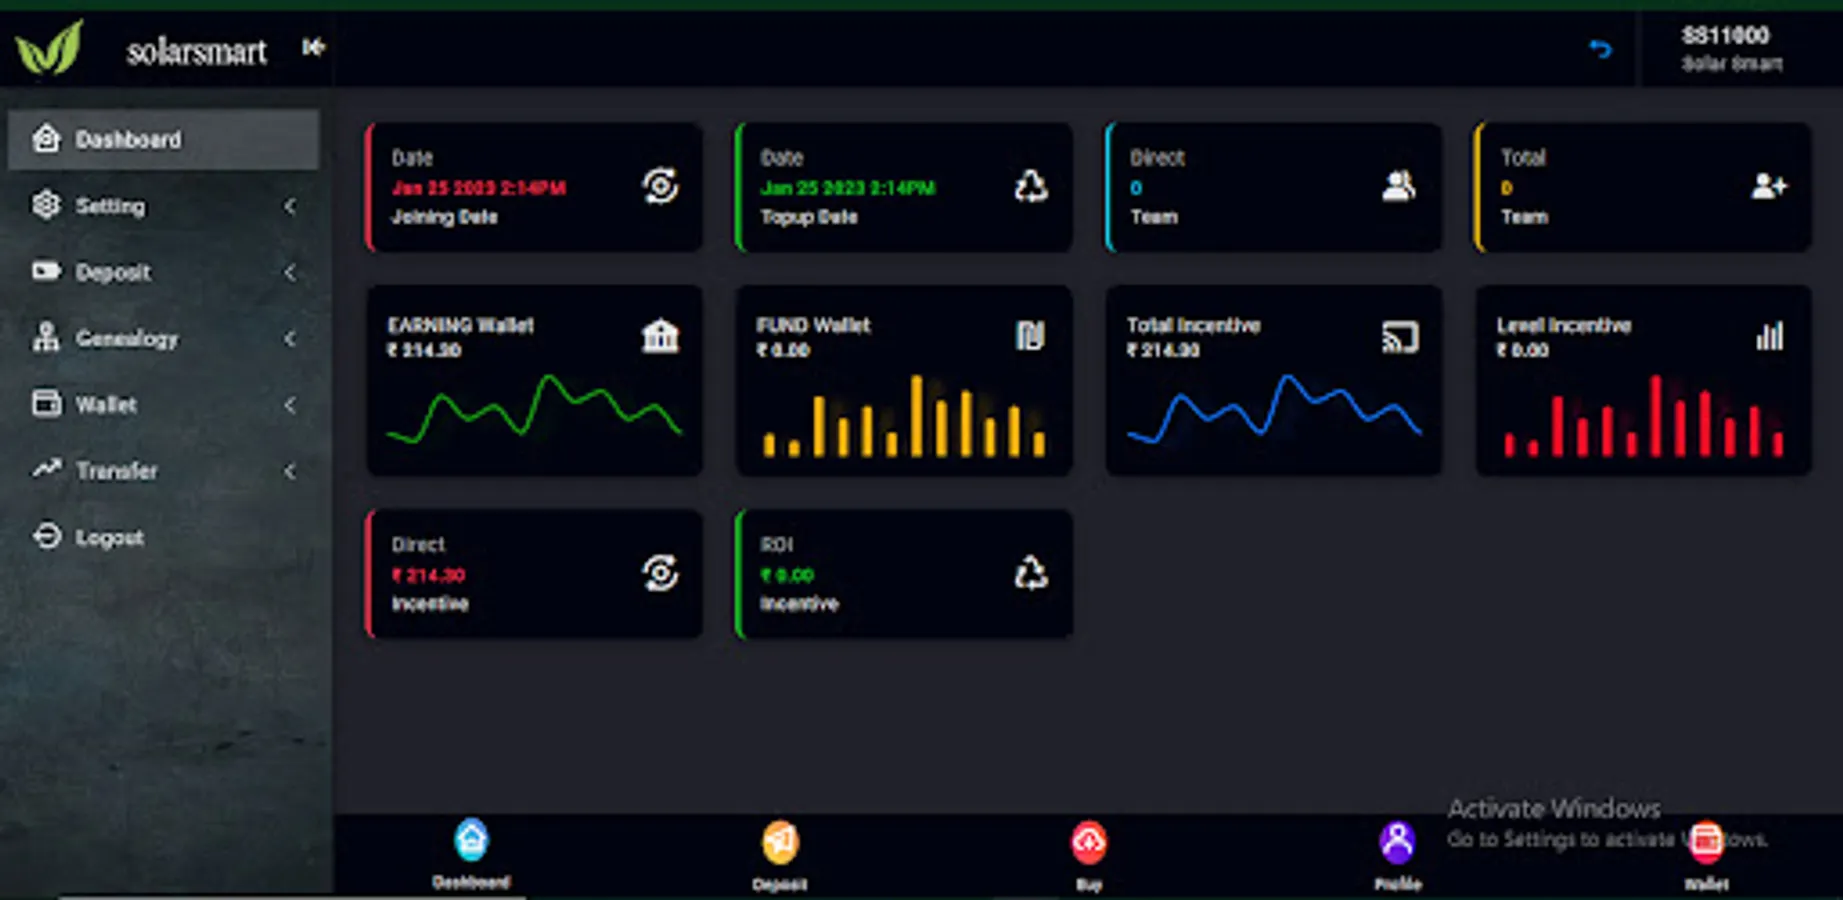The height and width of the screenshot is (900, 1843).
Task: Open the user account ID at top right
Action: (x=1725, y=36)
